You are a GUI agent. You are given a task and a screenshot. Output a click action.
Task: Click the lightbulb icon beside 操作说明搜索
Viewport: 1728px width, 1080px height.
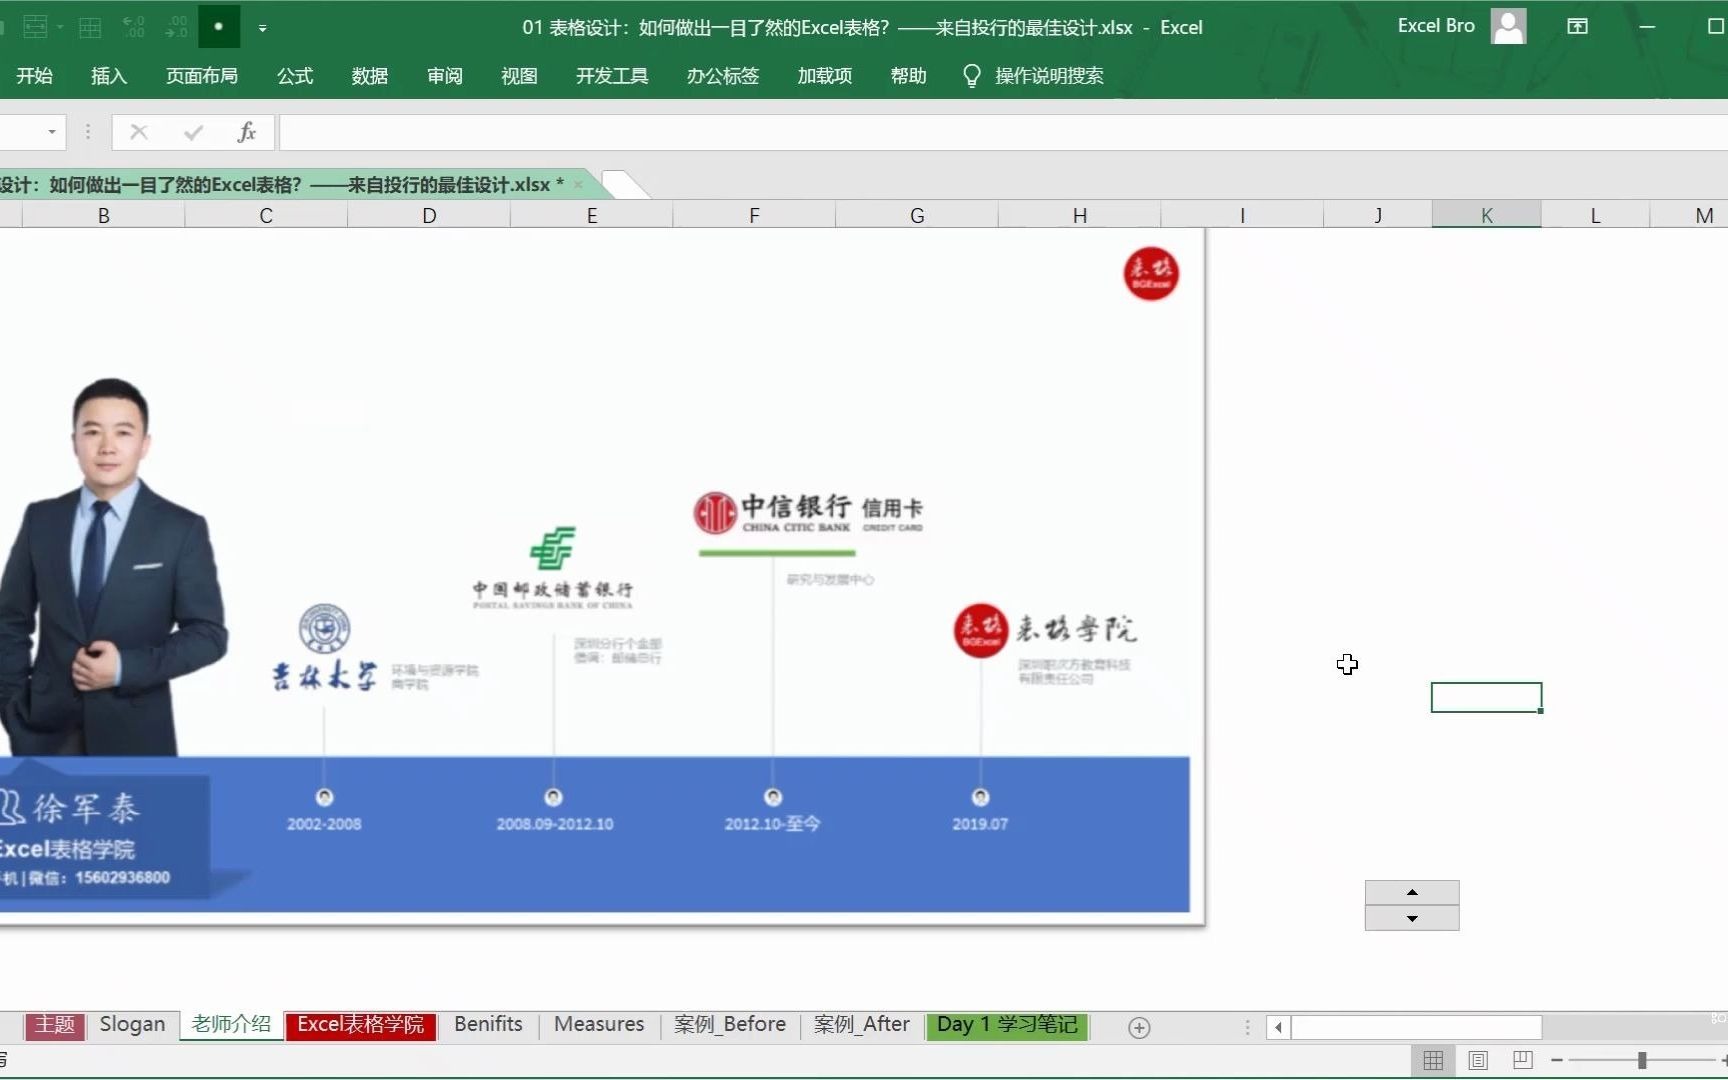pyautogui.click(x=971, y=76)
